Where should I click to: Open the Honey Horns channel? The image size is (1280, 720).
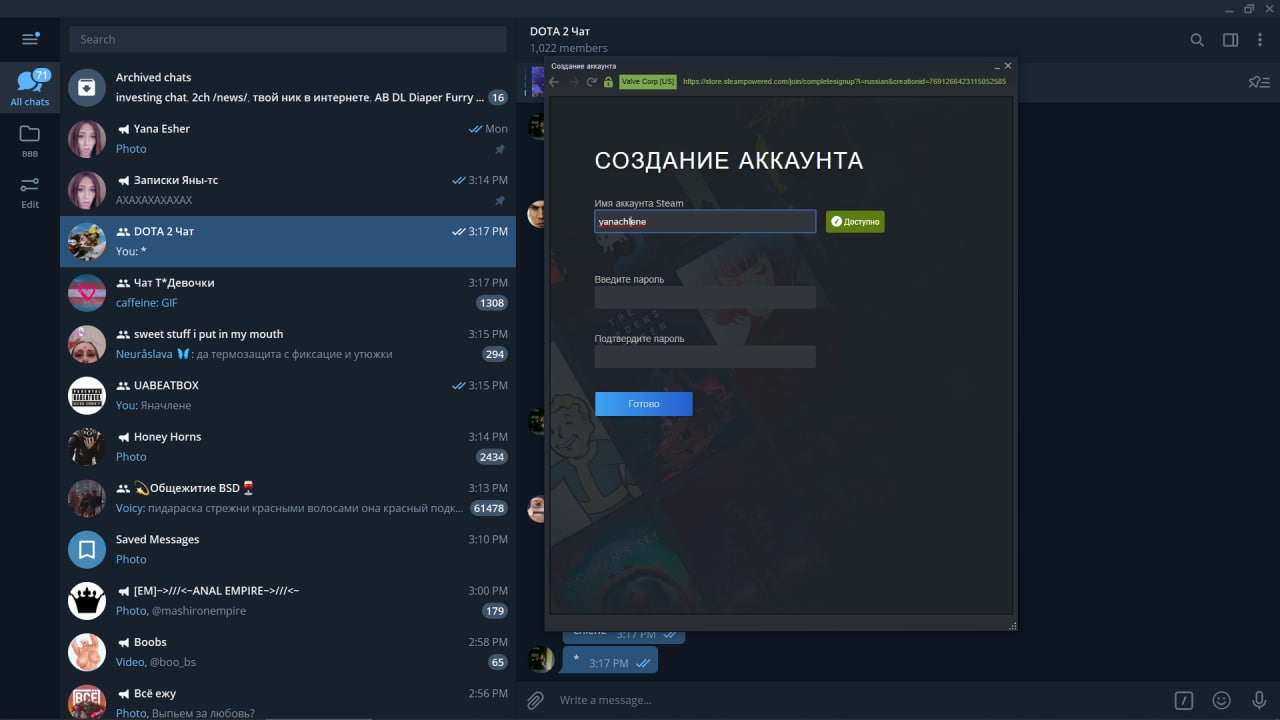tap(288, 447)
